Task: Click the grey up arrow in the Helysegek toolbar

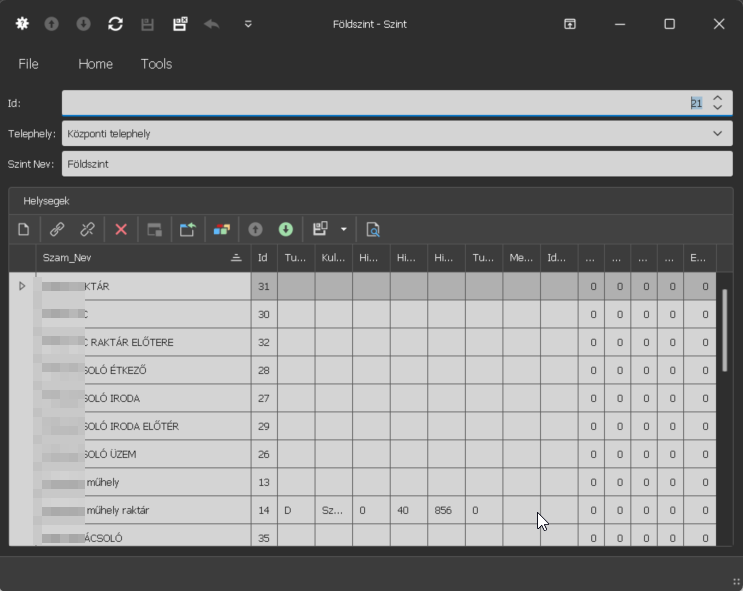Action: [255, 229]
